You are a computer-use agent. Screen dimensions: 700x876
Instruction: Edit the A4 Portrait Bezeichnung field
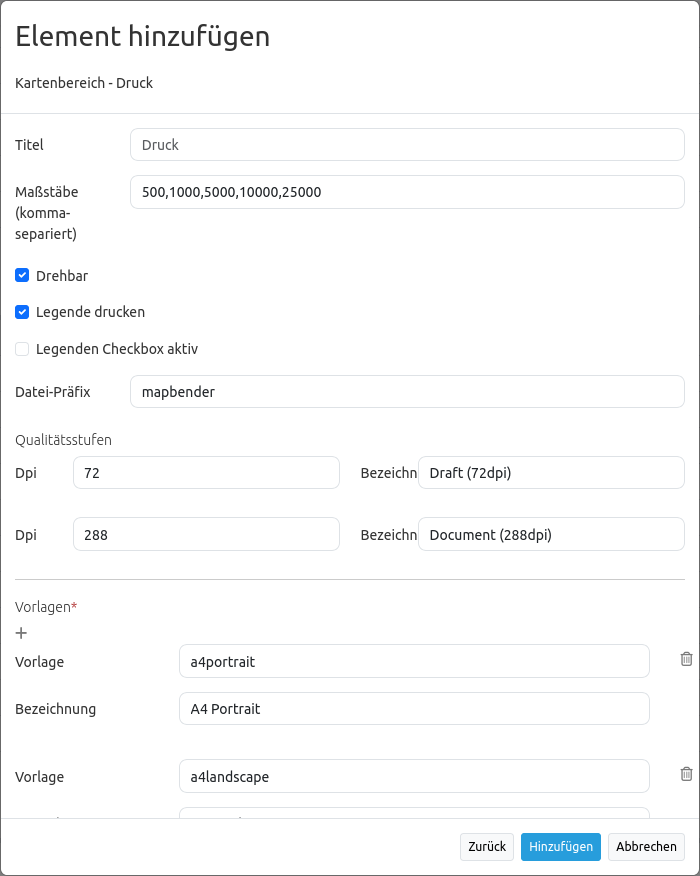click(414, 709)
